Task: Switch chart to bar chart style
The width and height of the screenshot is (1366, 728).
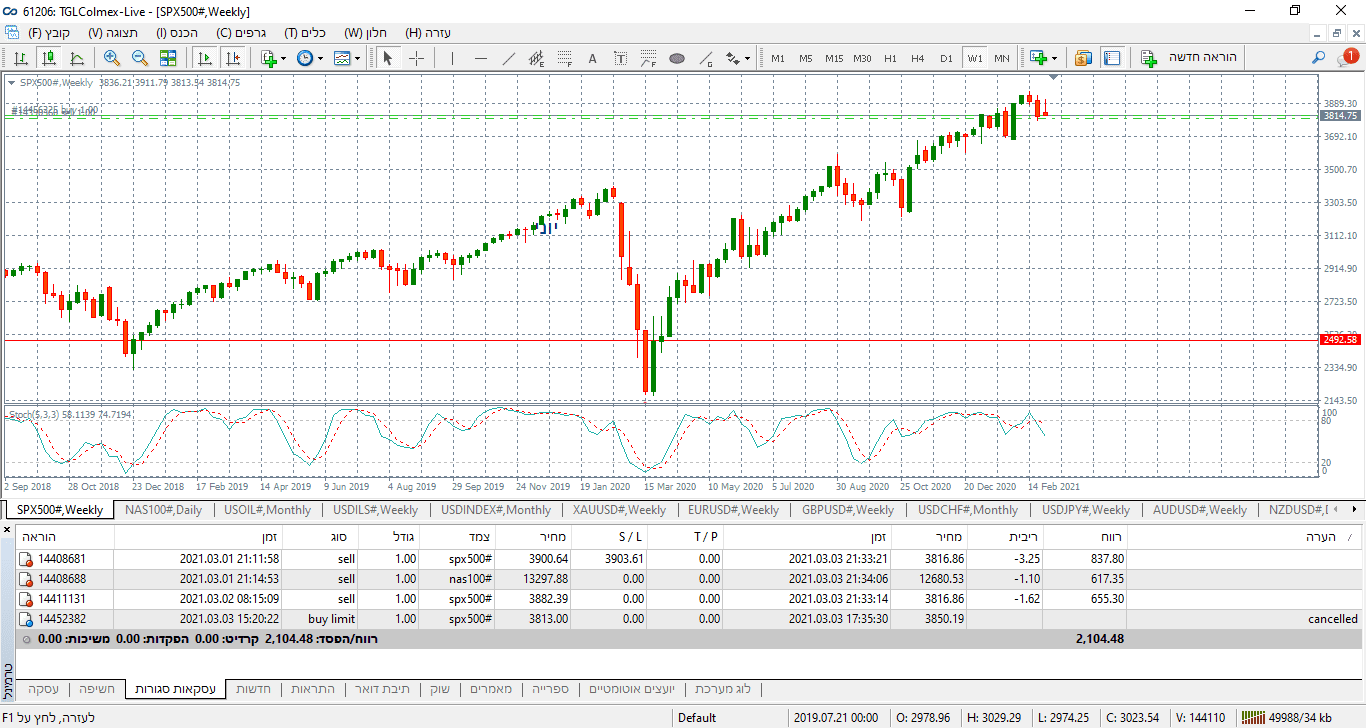Action: pos(20,58)
